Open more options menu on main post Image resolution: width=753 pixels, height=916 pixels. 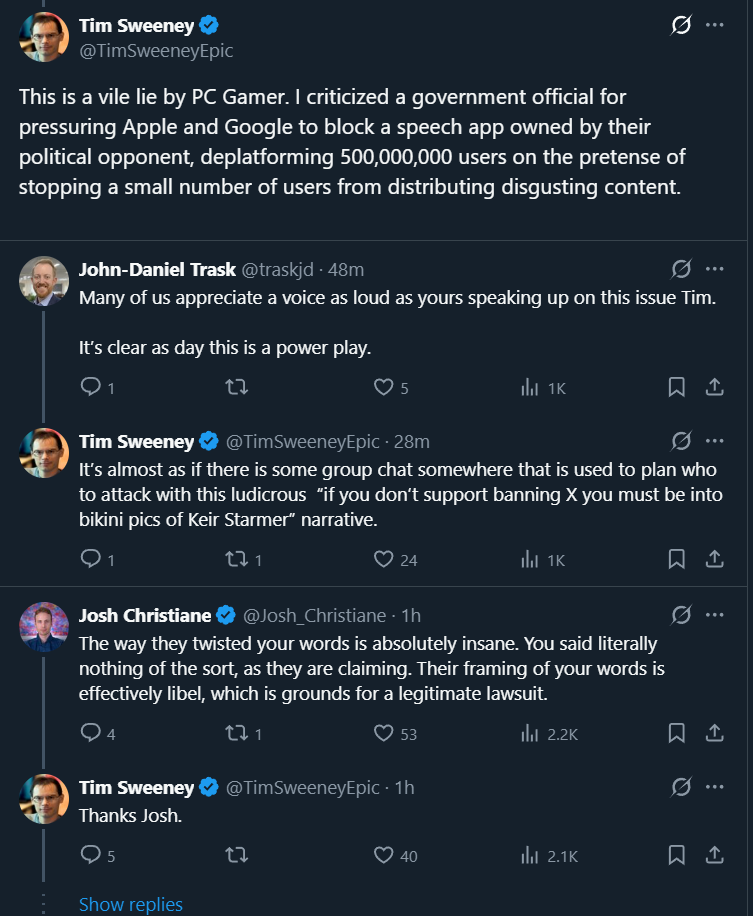click(714, 26)
